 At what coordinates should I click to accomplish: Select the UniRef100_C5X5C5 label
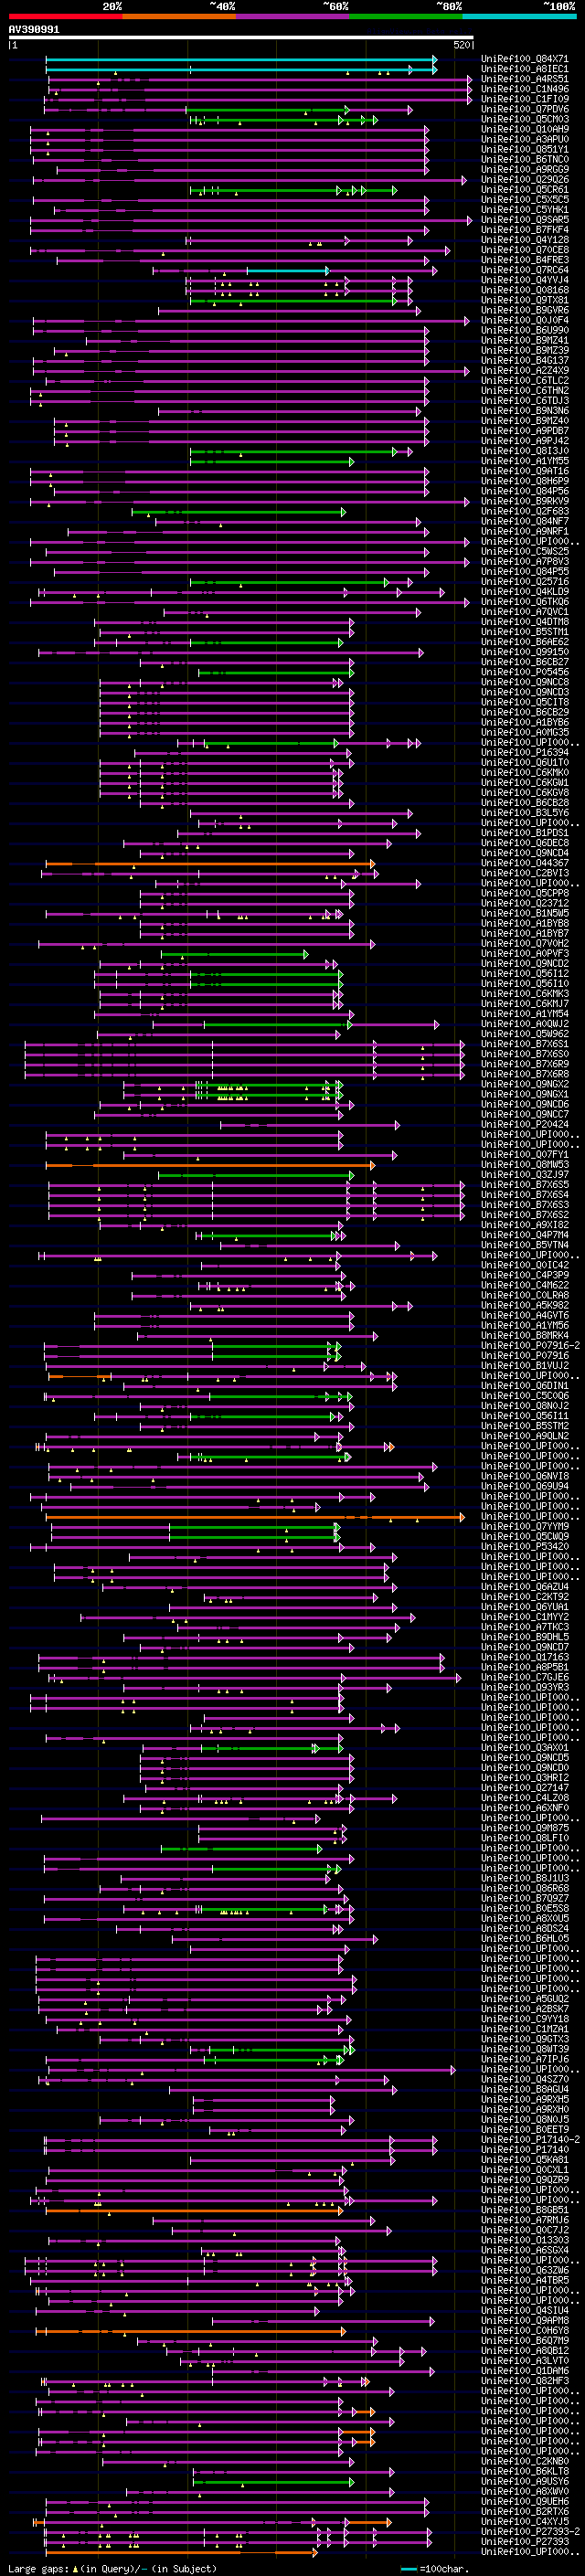pyautogui.click(x=524, y=200)
